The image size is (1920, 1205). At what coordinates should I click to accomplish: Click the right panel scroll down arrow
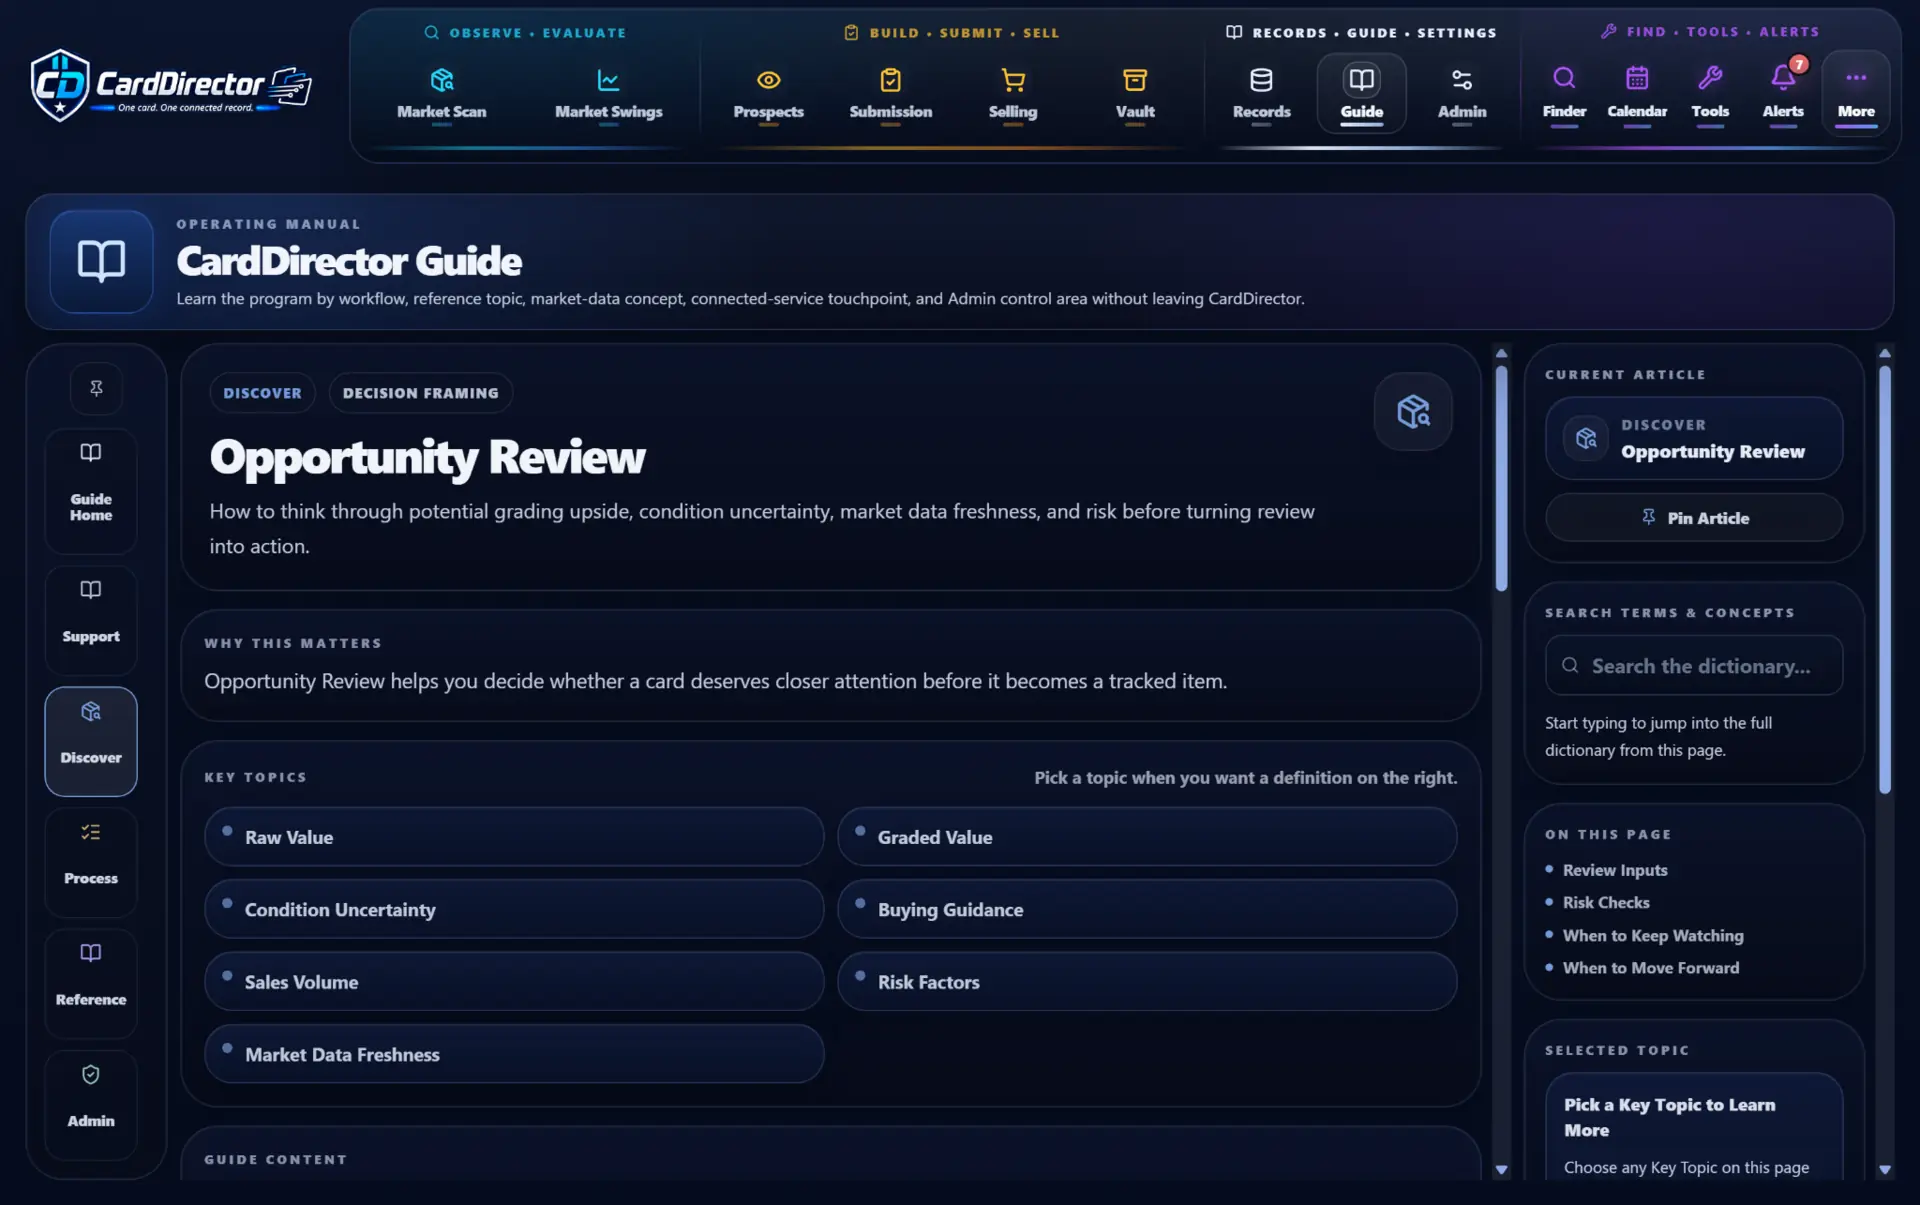tap(1884, 1169)
